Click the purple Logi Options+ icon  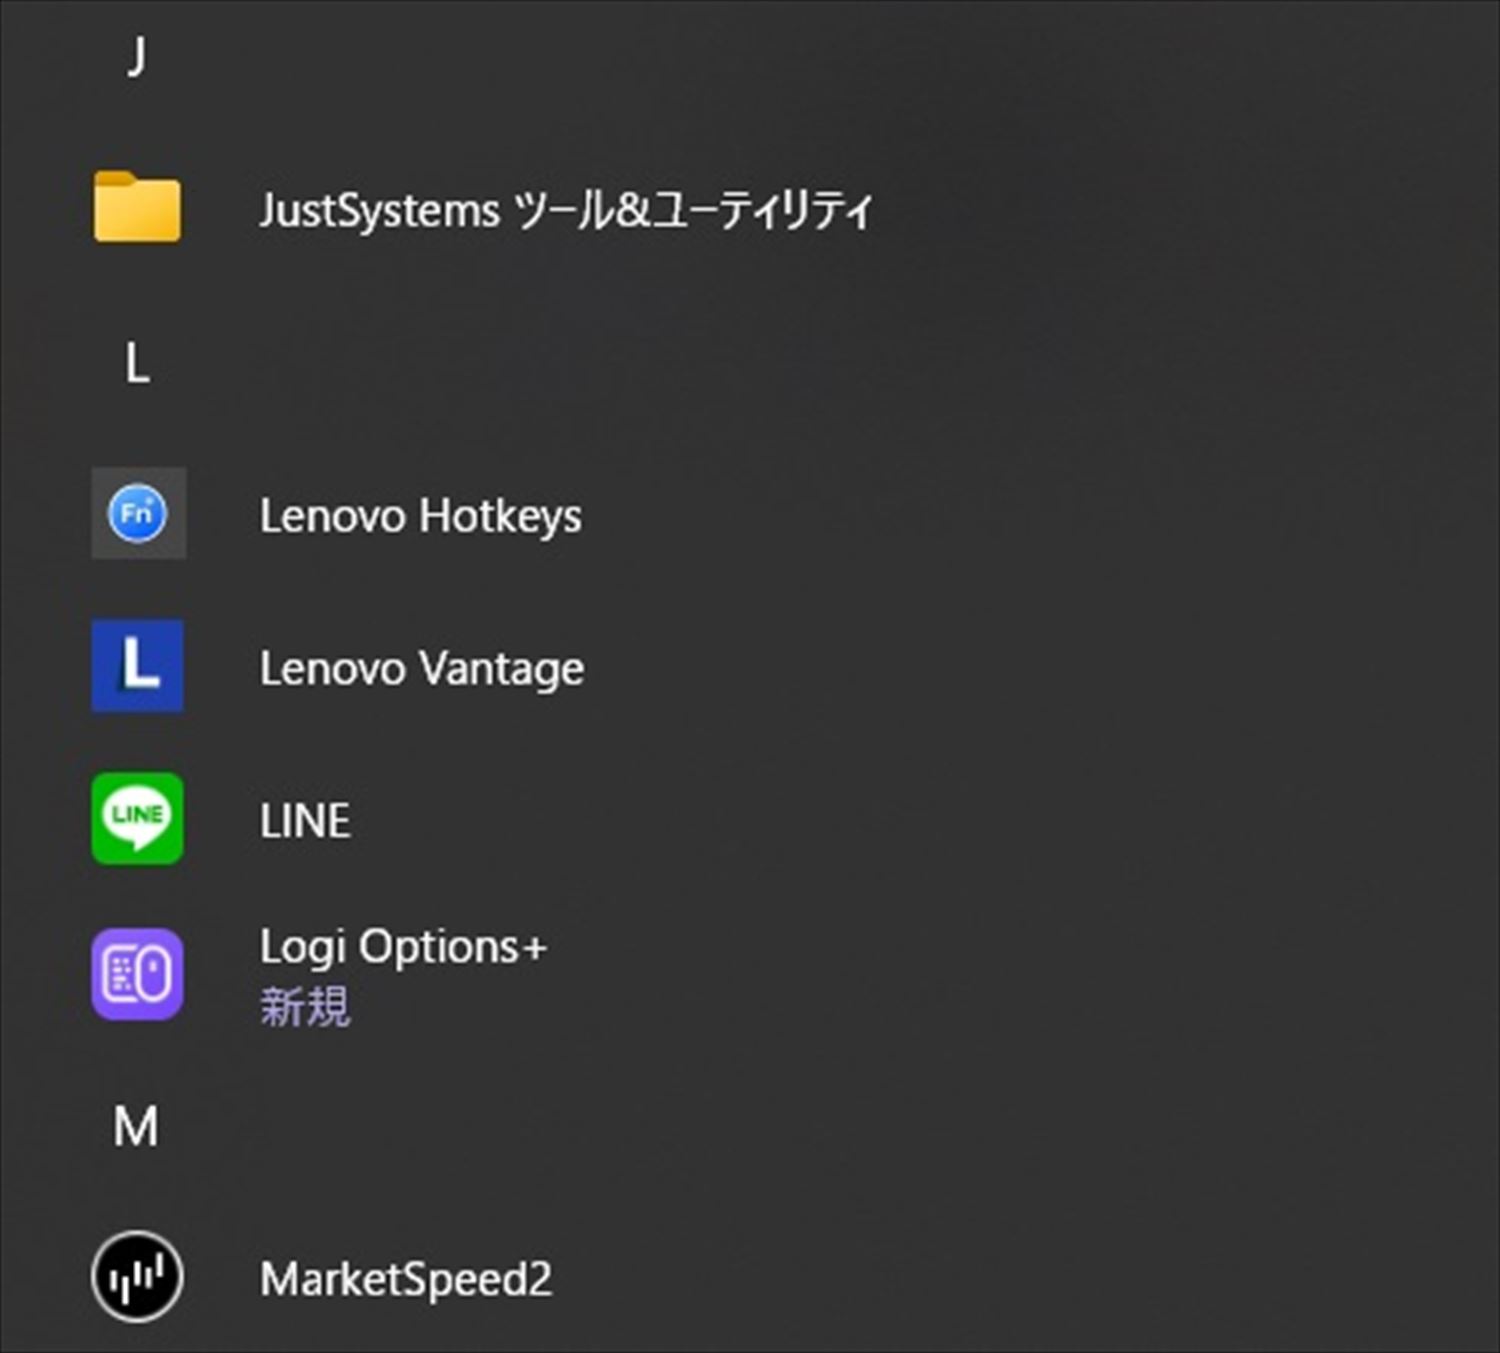(137, 974)
